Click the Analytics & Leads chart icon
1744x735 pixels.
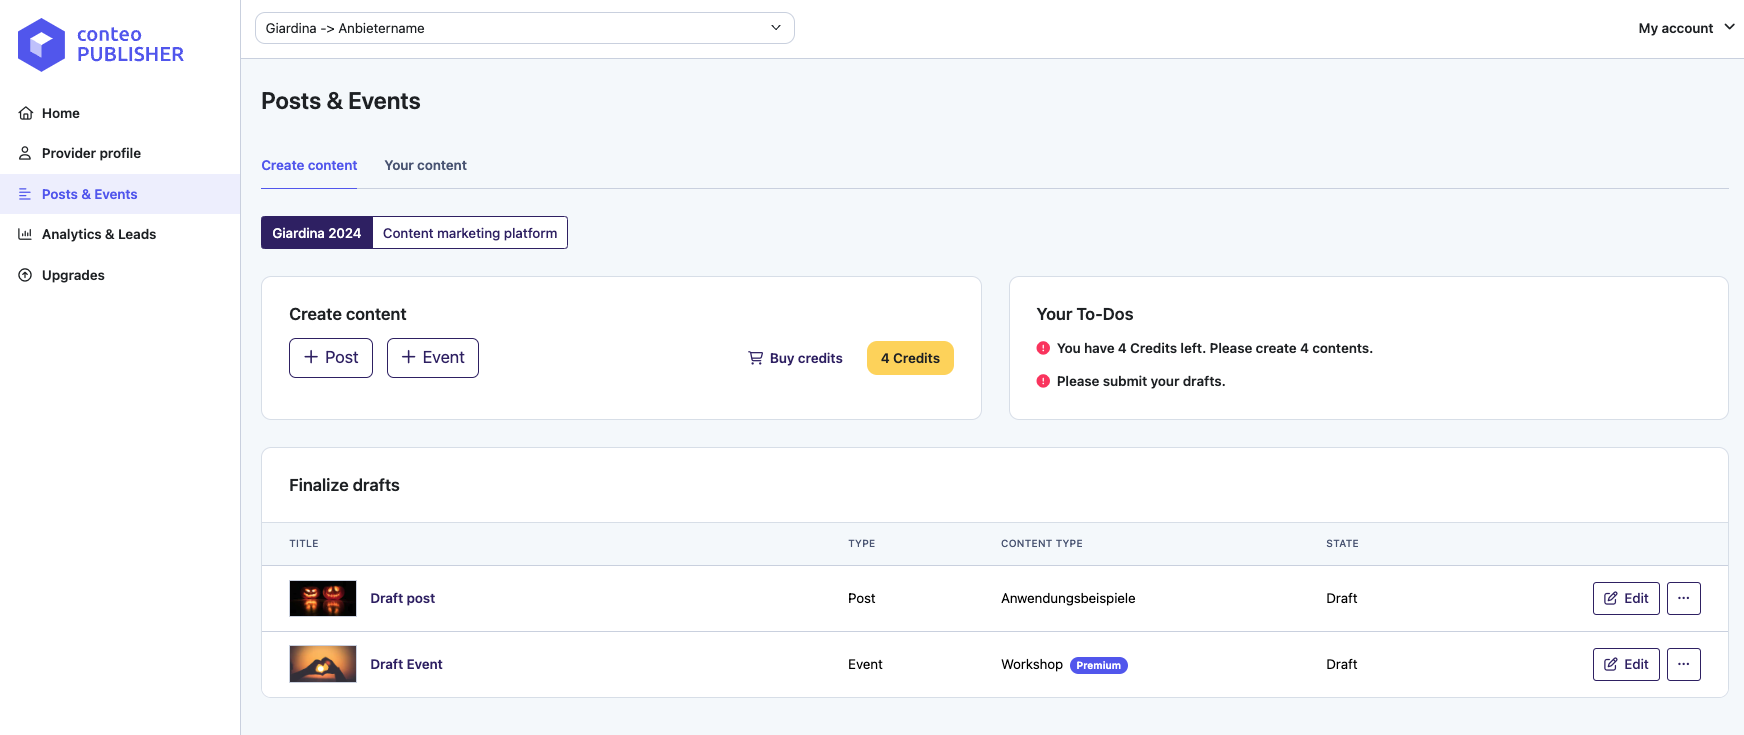click(25, 234)
